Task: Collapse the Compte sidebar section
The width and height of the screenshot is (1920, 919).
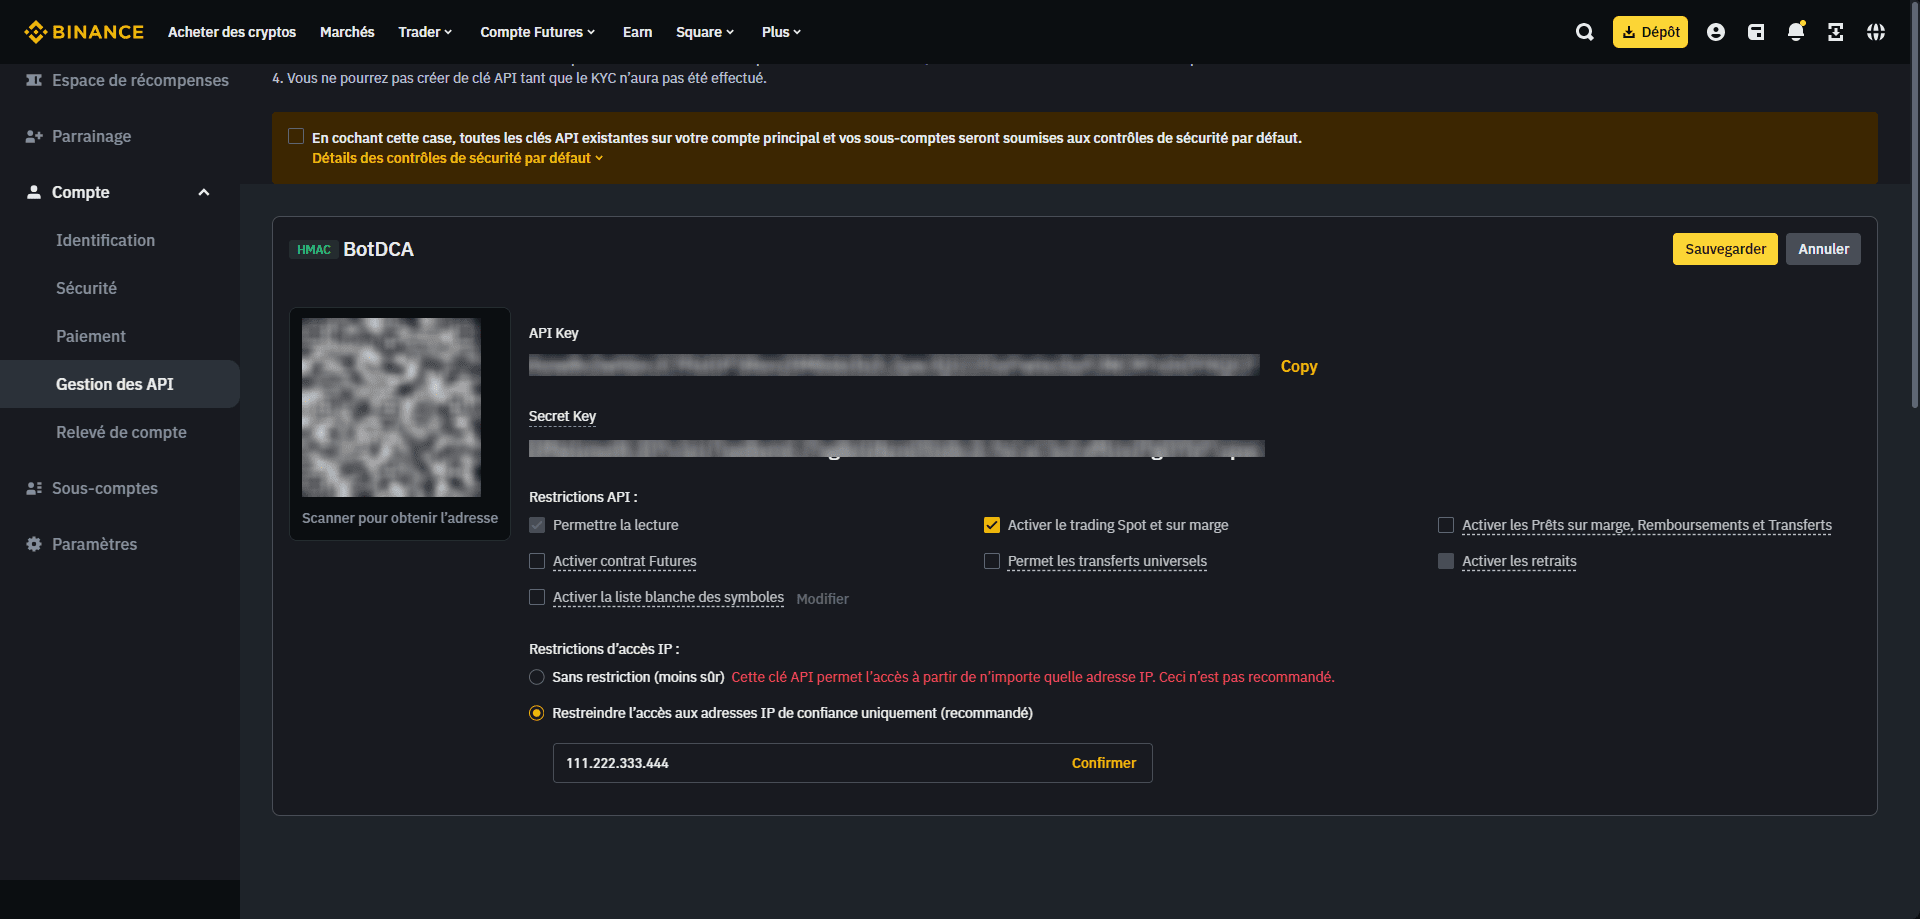Action: click(x=204, y=192)
